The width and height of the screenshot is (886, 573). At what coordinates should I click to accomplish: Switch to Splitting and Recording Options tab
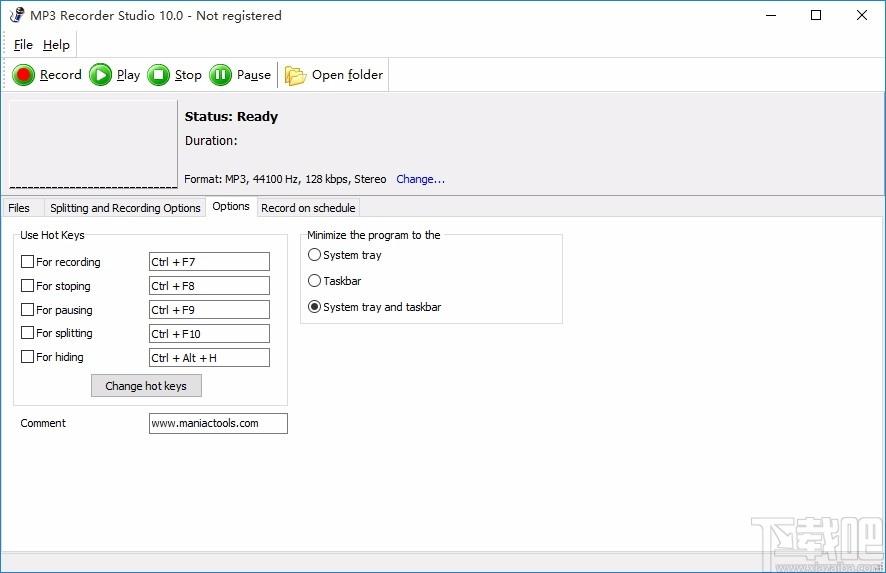[x=125, y=208]
